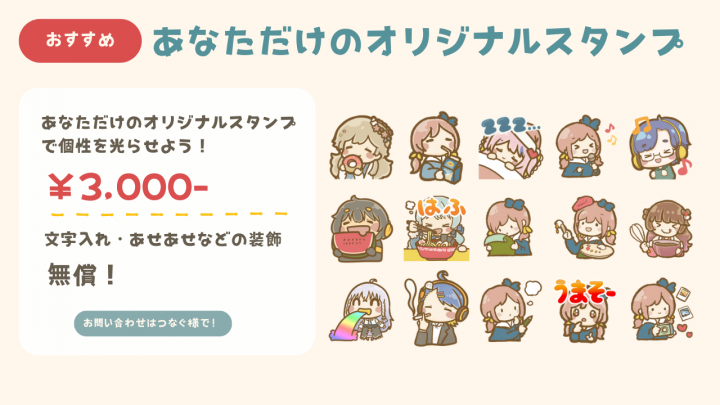This screenshot has width=720, height=405.
Task: Click the singing girl with microphone sticker
Action: pos(585,146)
